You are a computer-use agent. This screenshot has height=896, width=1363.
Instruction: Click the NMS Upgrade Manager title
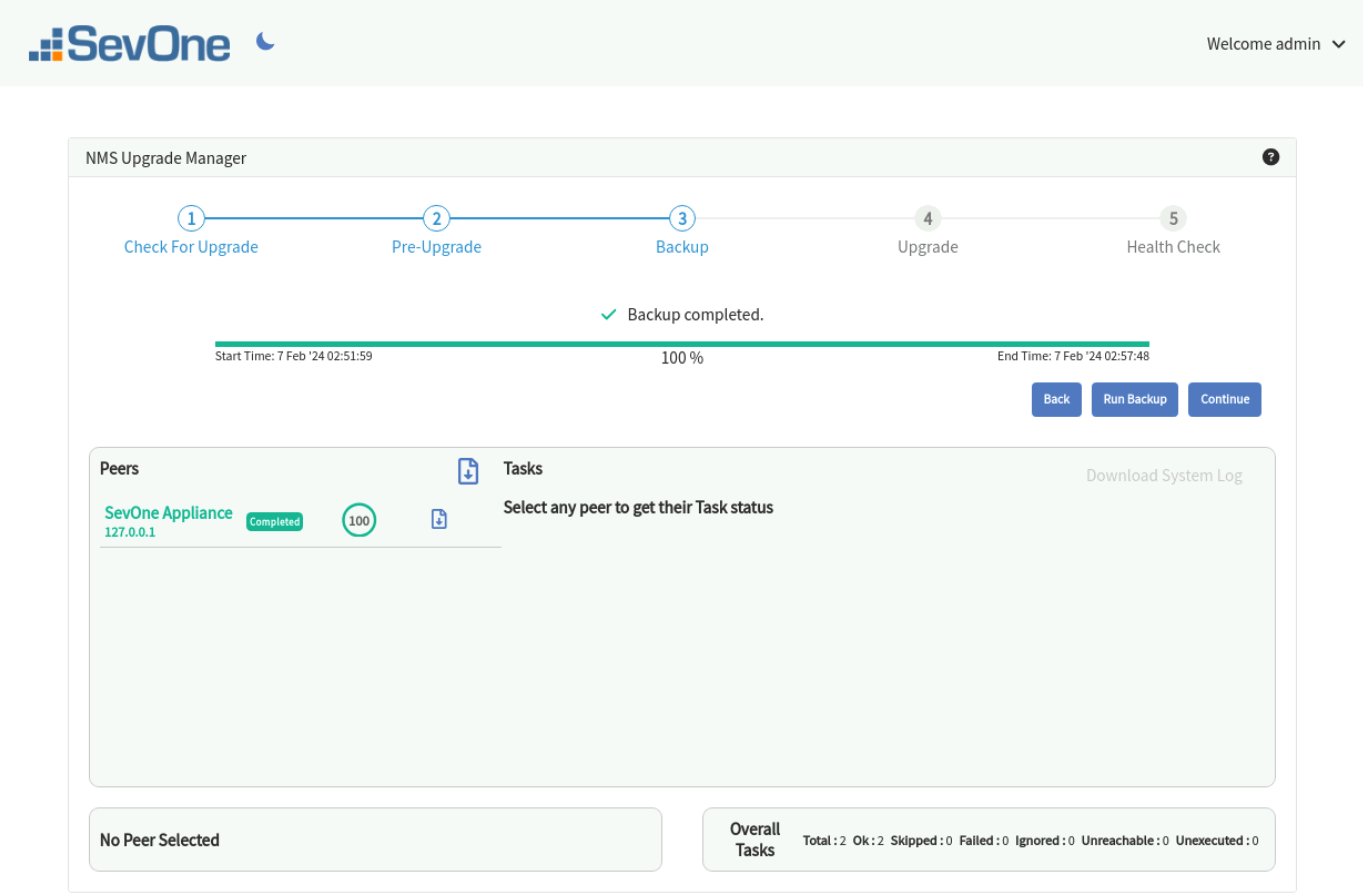pos(166,158)
